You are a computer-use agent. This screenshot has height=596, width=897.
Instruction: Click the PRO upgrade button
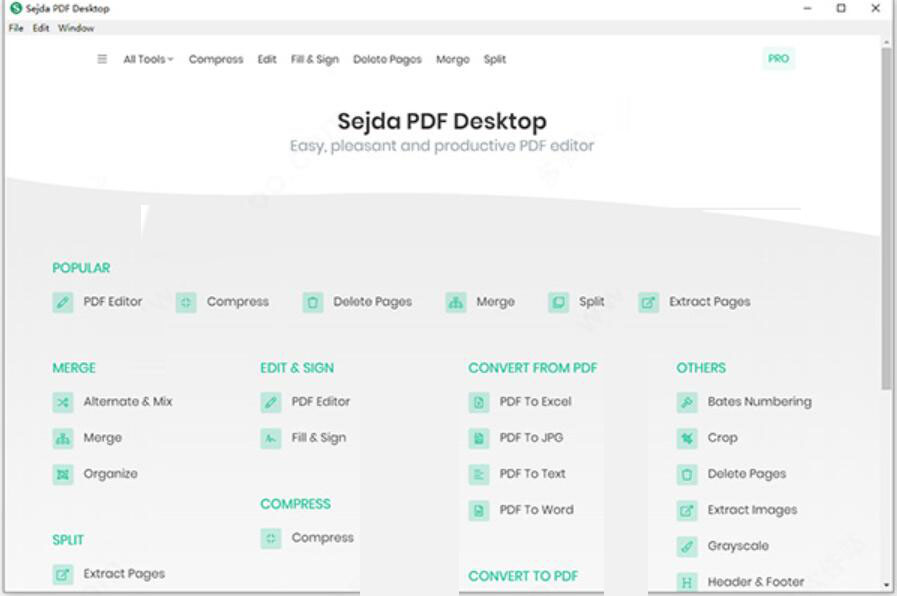tap(778, 58)
